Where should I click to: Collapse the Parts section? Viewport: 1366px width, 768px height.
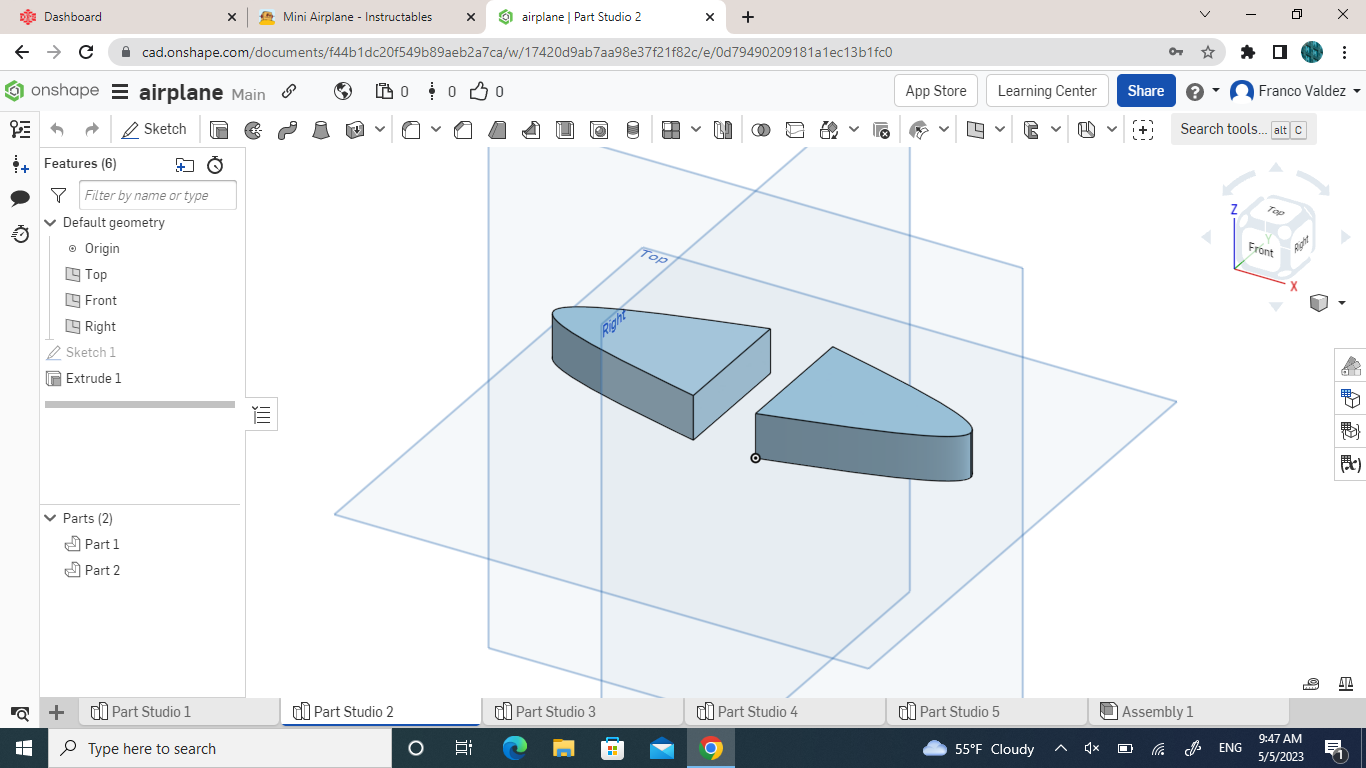click(x=49, y=518)
